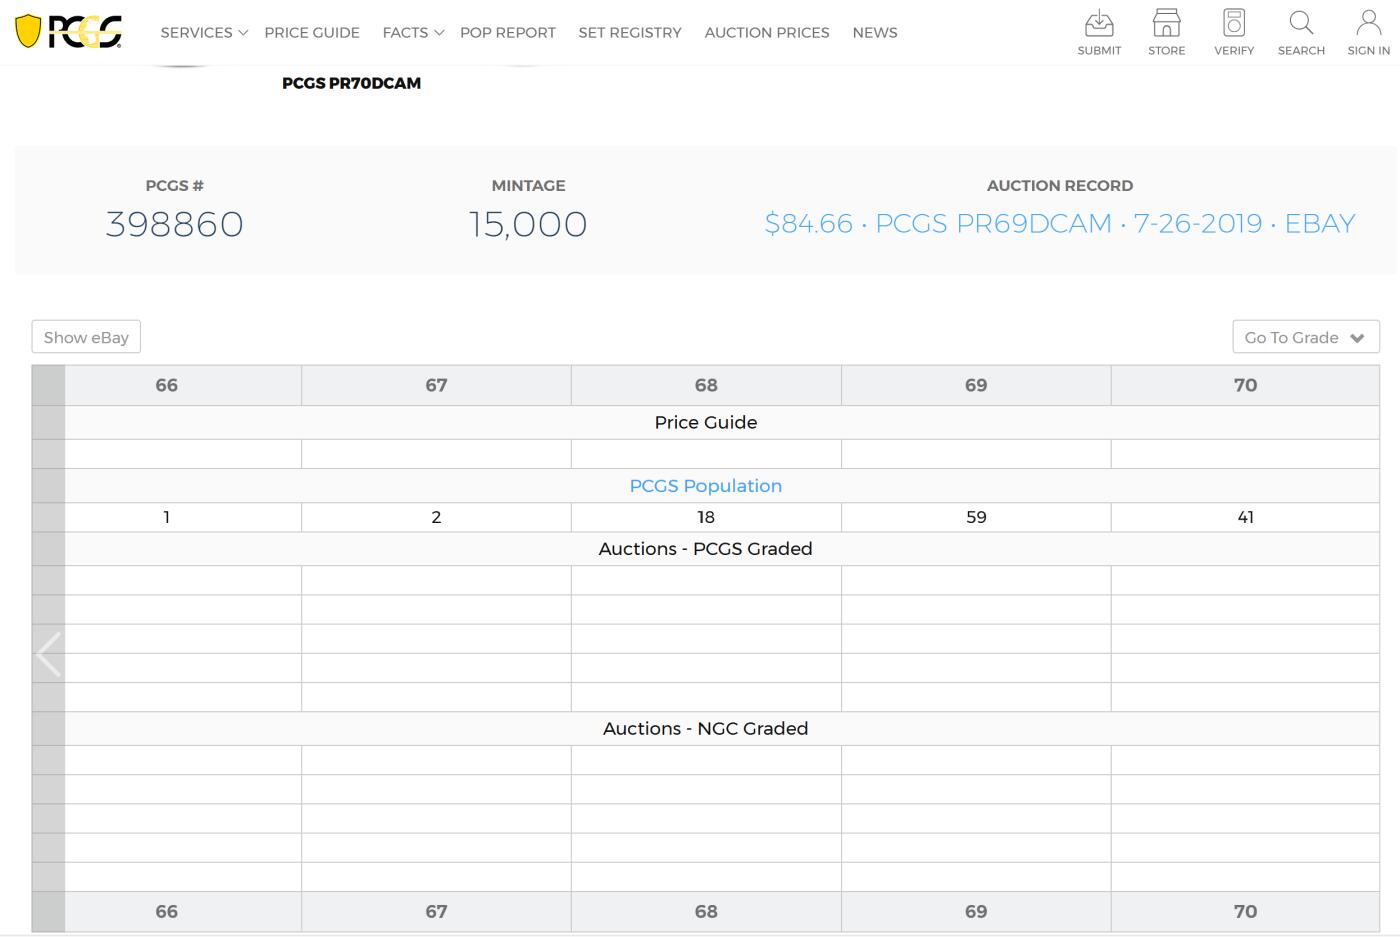The image size is (1400, 937).
Task: Expand the Facts menu
Action: tap(413, 33)
